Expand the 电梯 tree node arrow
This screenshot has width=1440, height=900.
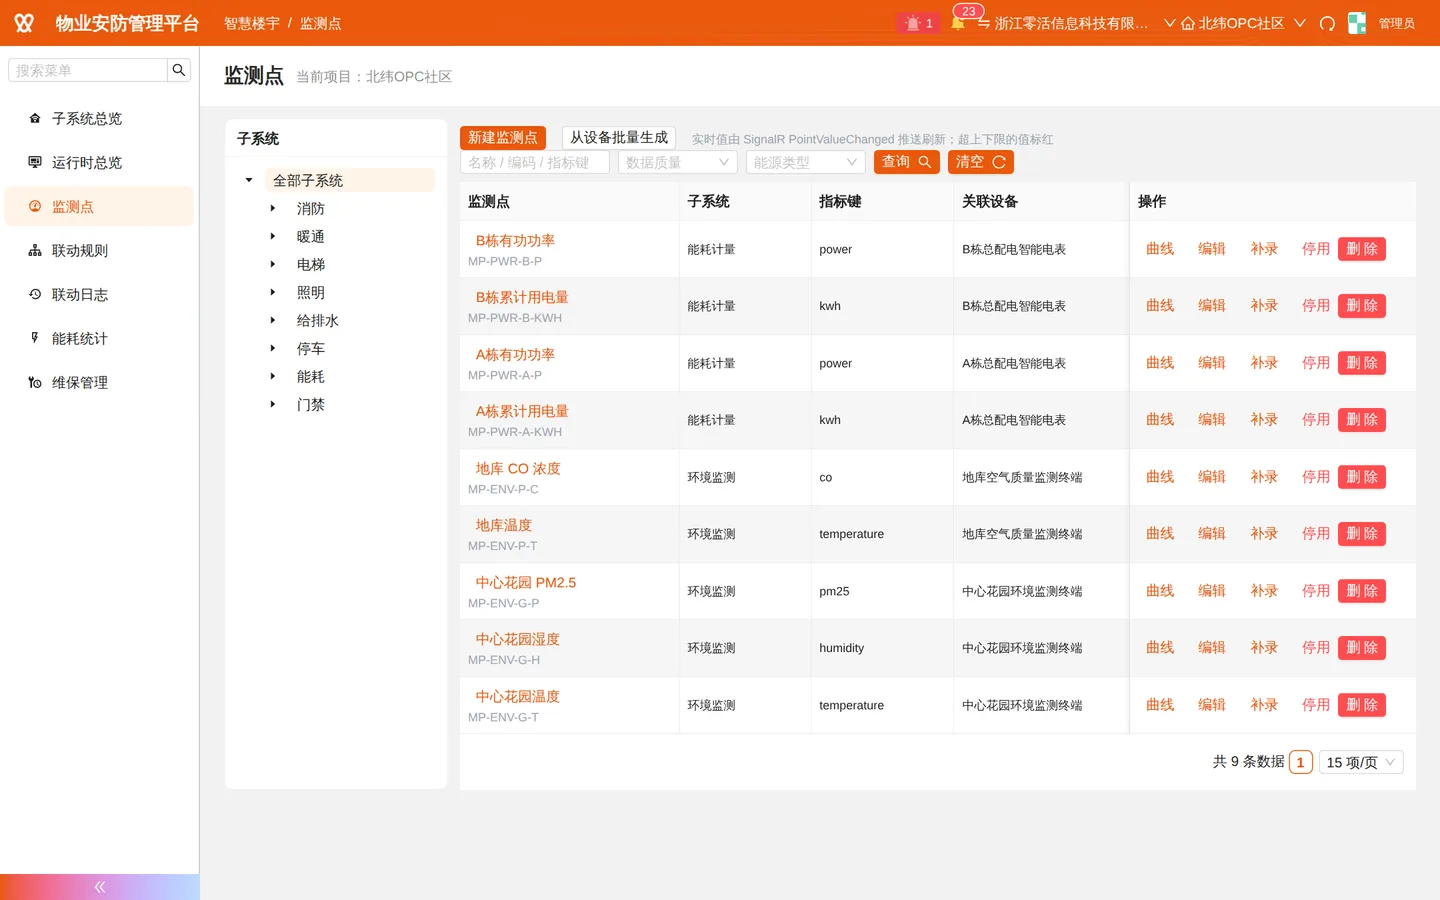tap(272, 264)
